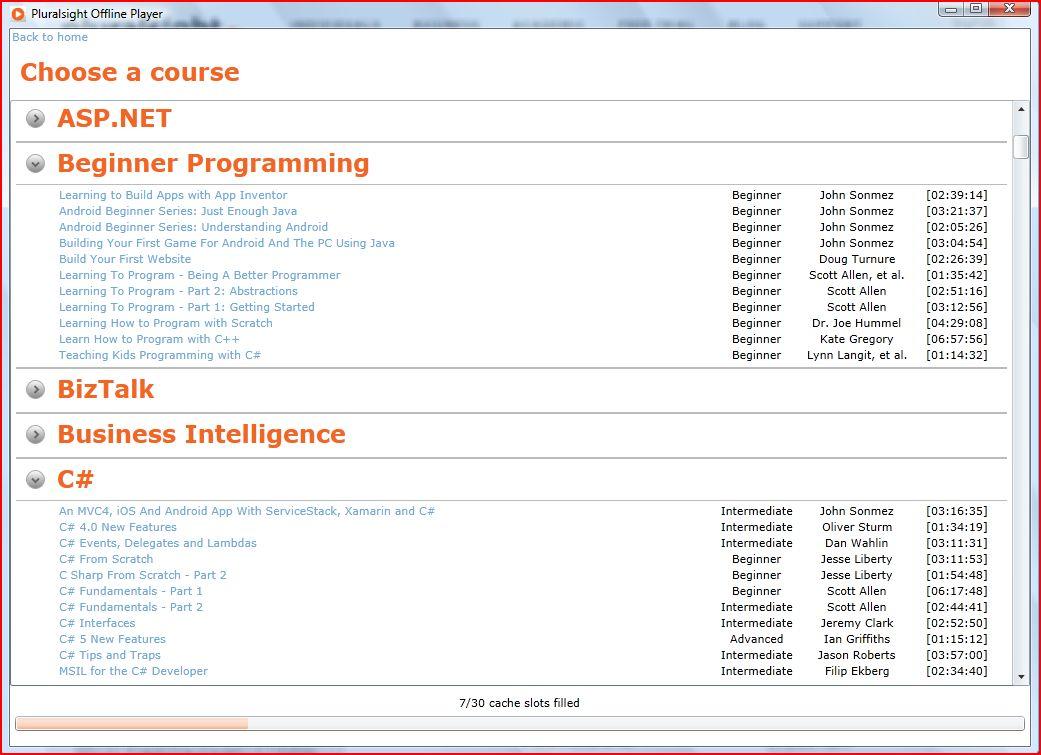Open Android Beginner Series: Just Enough Java

point(178,211)
